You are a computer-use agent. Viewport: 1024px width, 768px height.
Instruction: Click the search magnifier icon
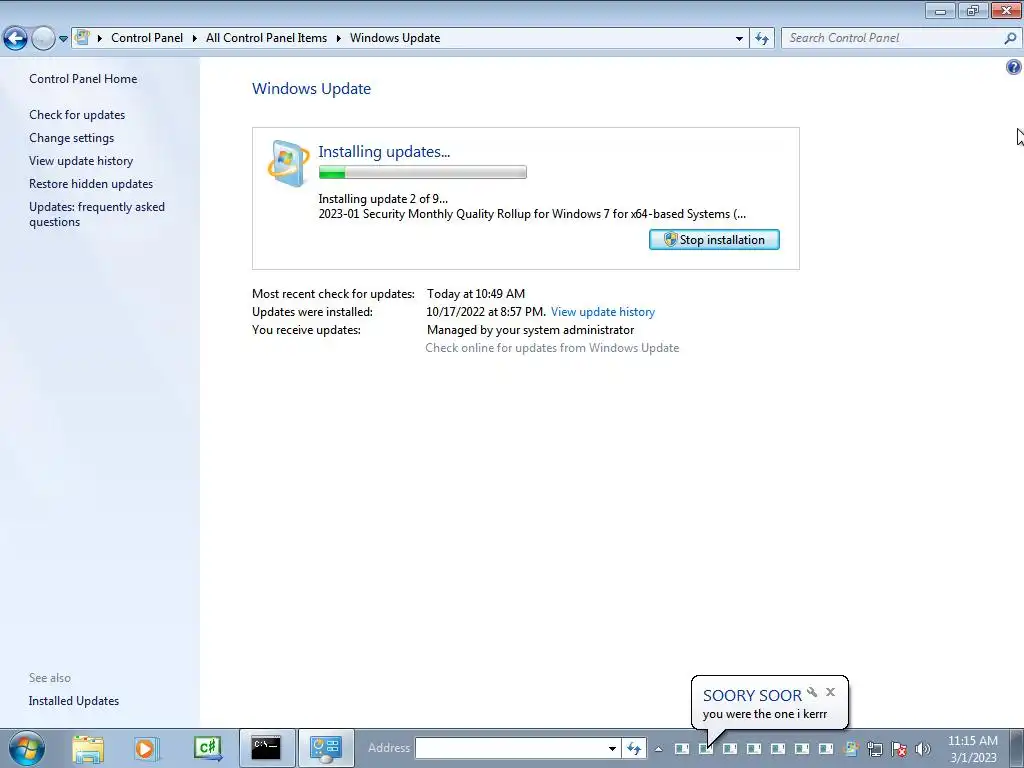click(1010, 39)
